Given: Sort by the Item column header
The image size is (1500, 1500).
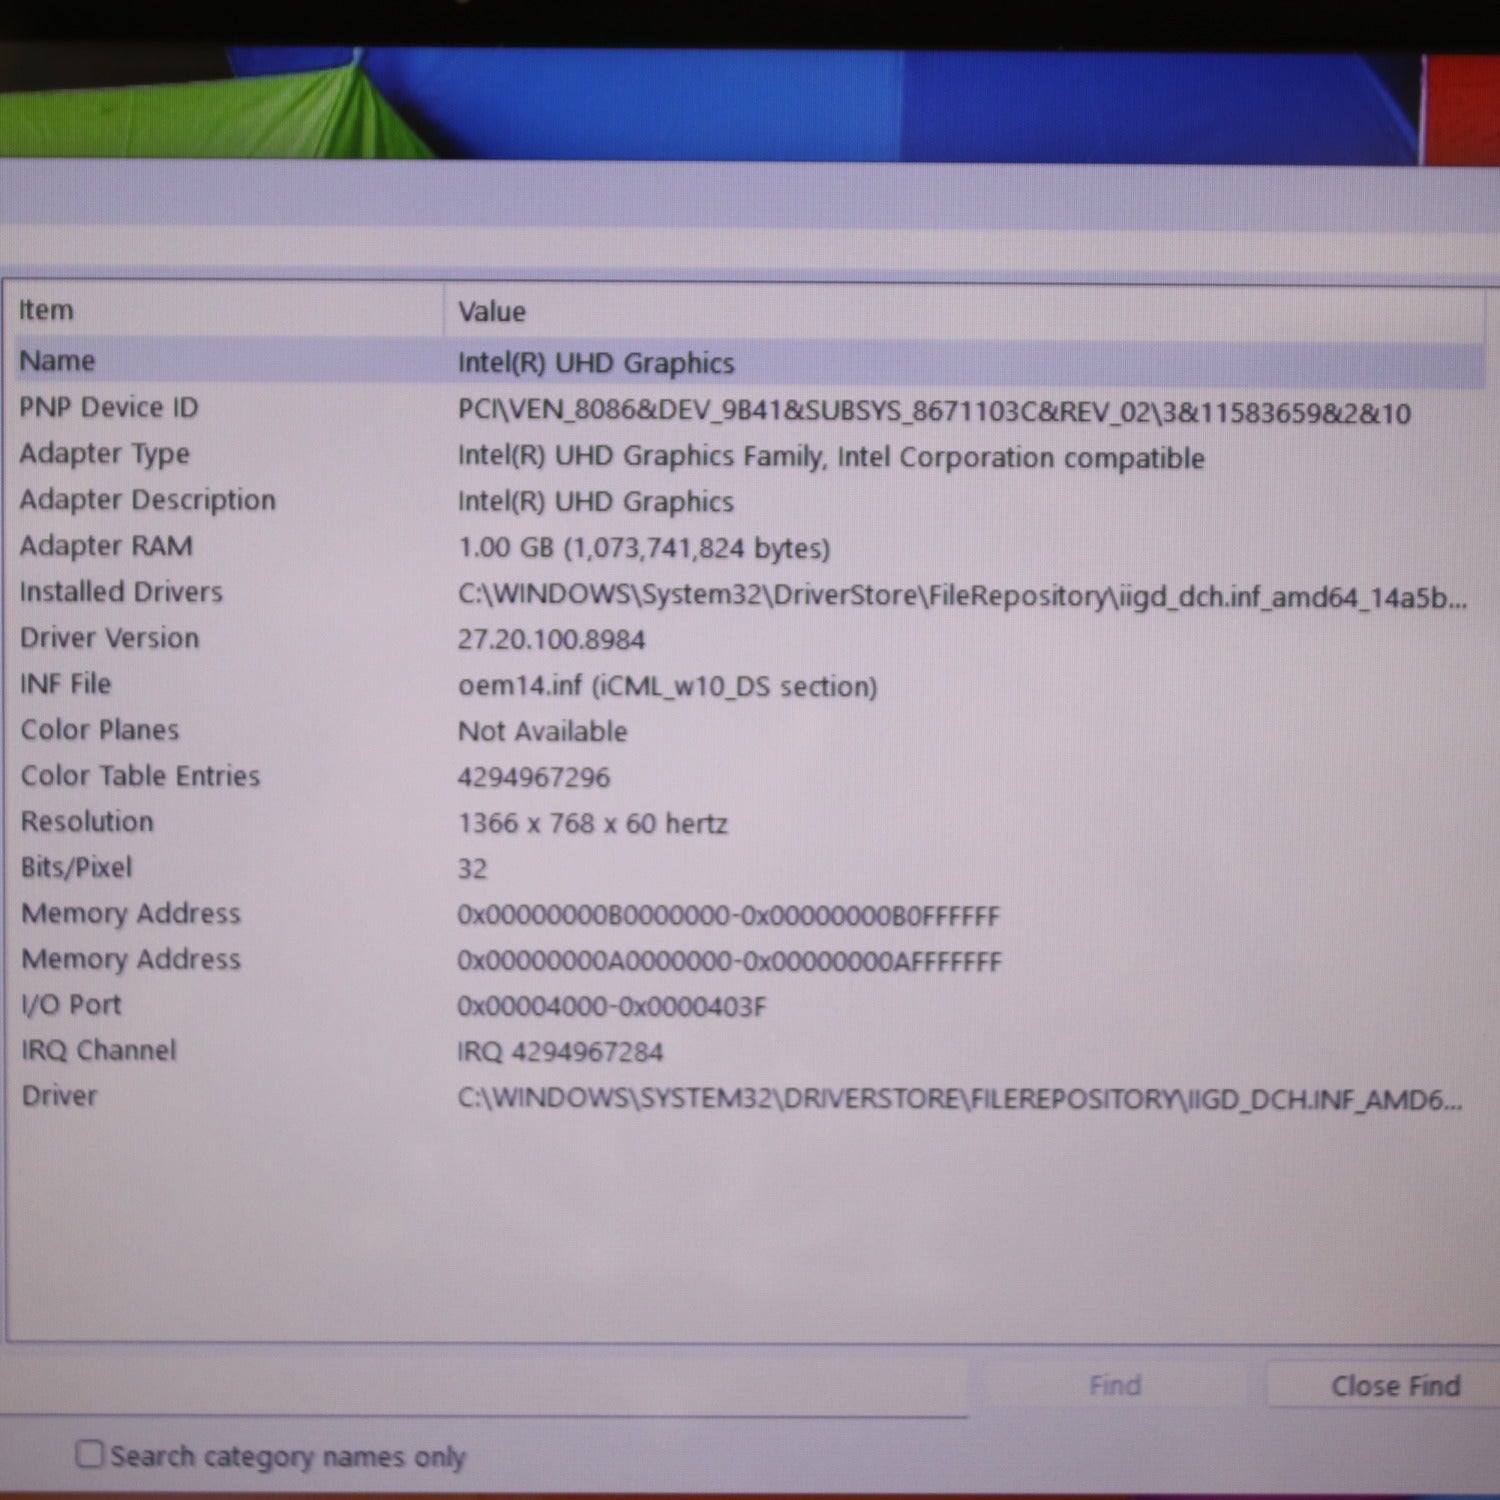Looking at the screenshot, I should click(46, 310).
